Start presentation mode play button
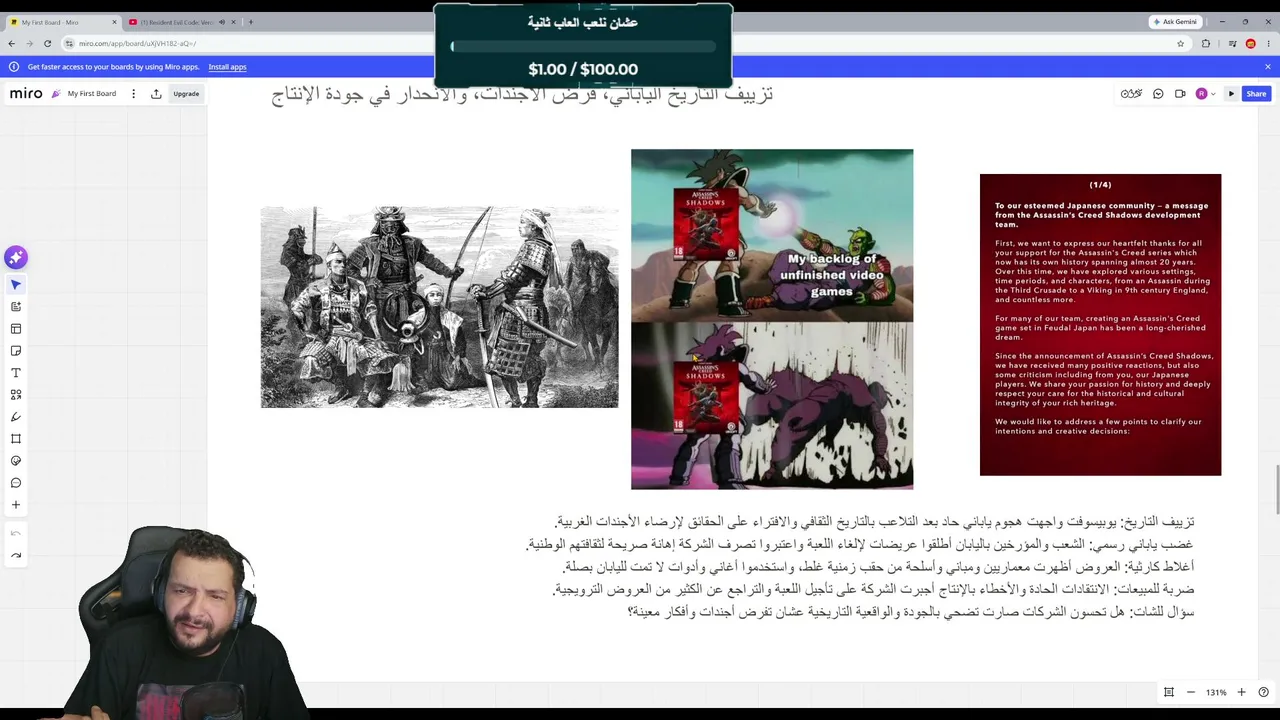The width and height of the screenshot is (1280, 720). pos(1231,94)
